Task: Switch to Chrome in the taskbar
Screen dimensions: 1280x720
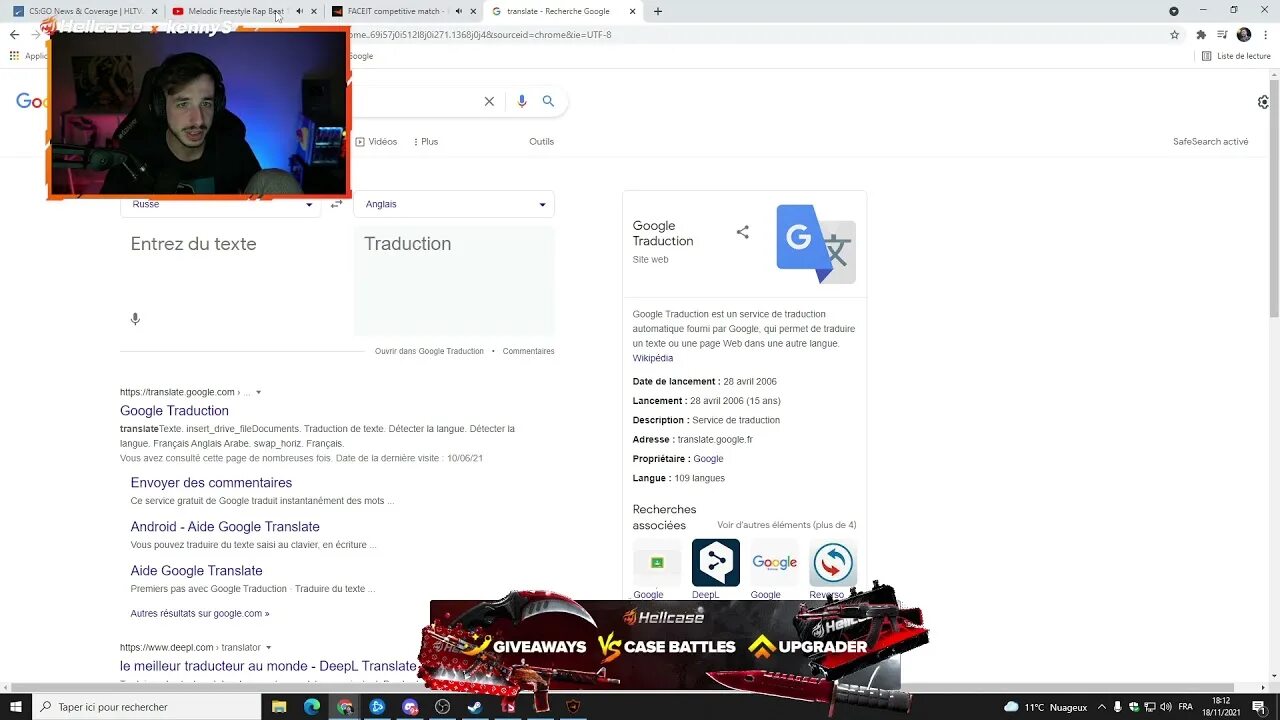Action: 345,707
